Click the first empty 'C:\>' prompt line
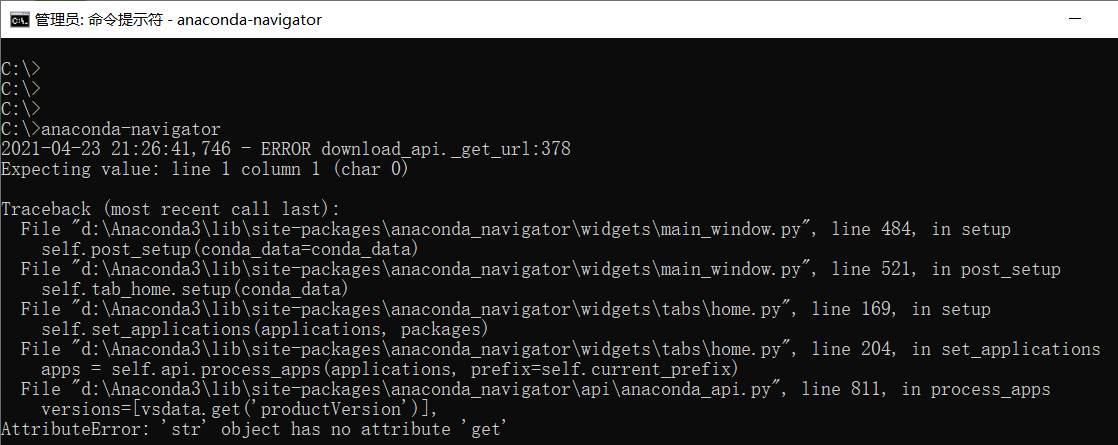 pyautogui.click(x=21, y=69)
